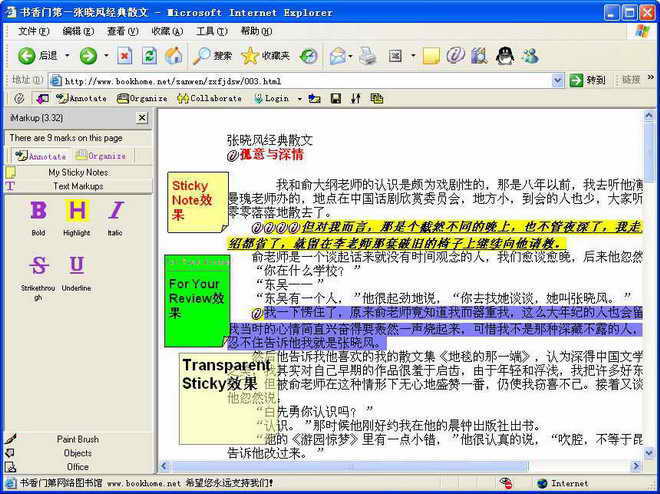
Task: Select the Highlight markup tool
Action: 77,212
